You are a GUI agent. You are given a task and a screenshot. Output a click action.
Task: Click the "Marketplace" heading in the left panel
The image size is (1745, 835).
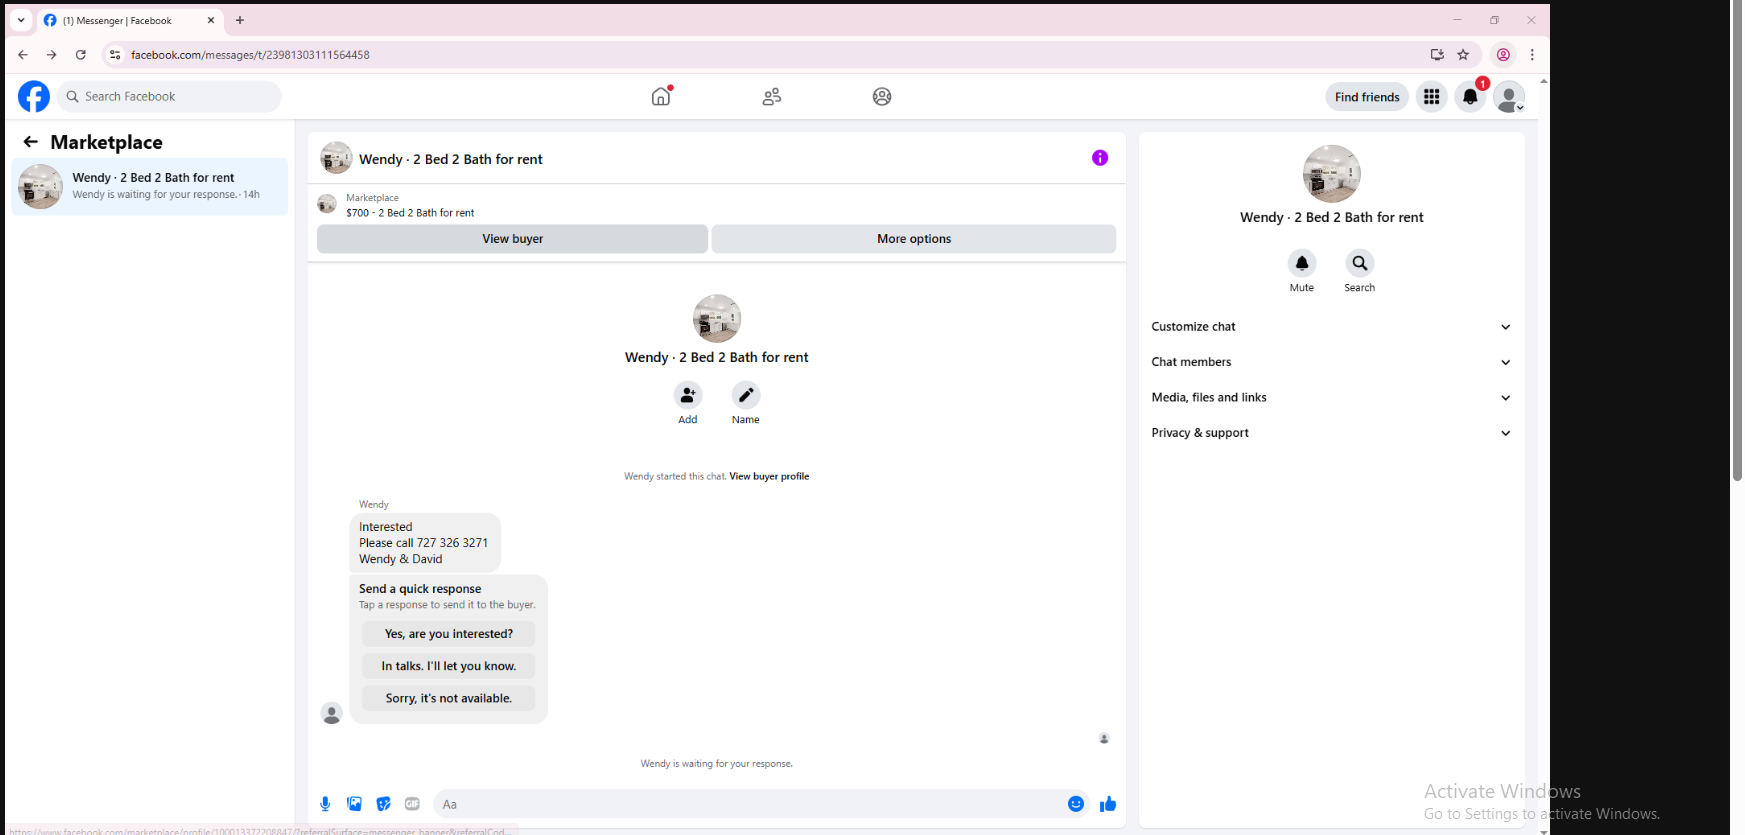[x=107, y=142]
